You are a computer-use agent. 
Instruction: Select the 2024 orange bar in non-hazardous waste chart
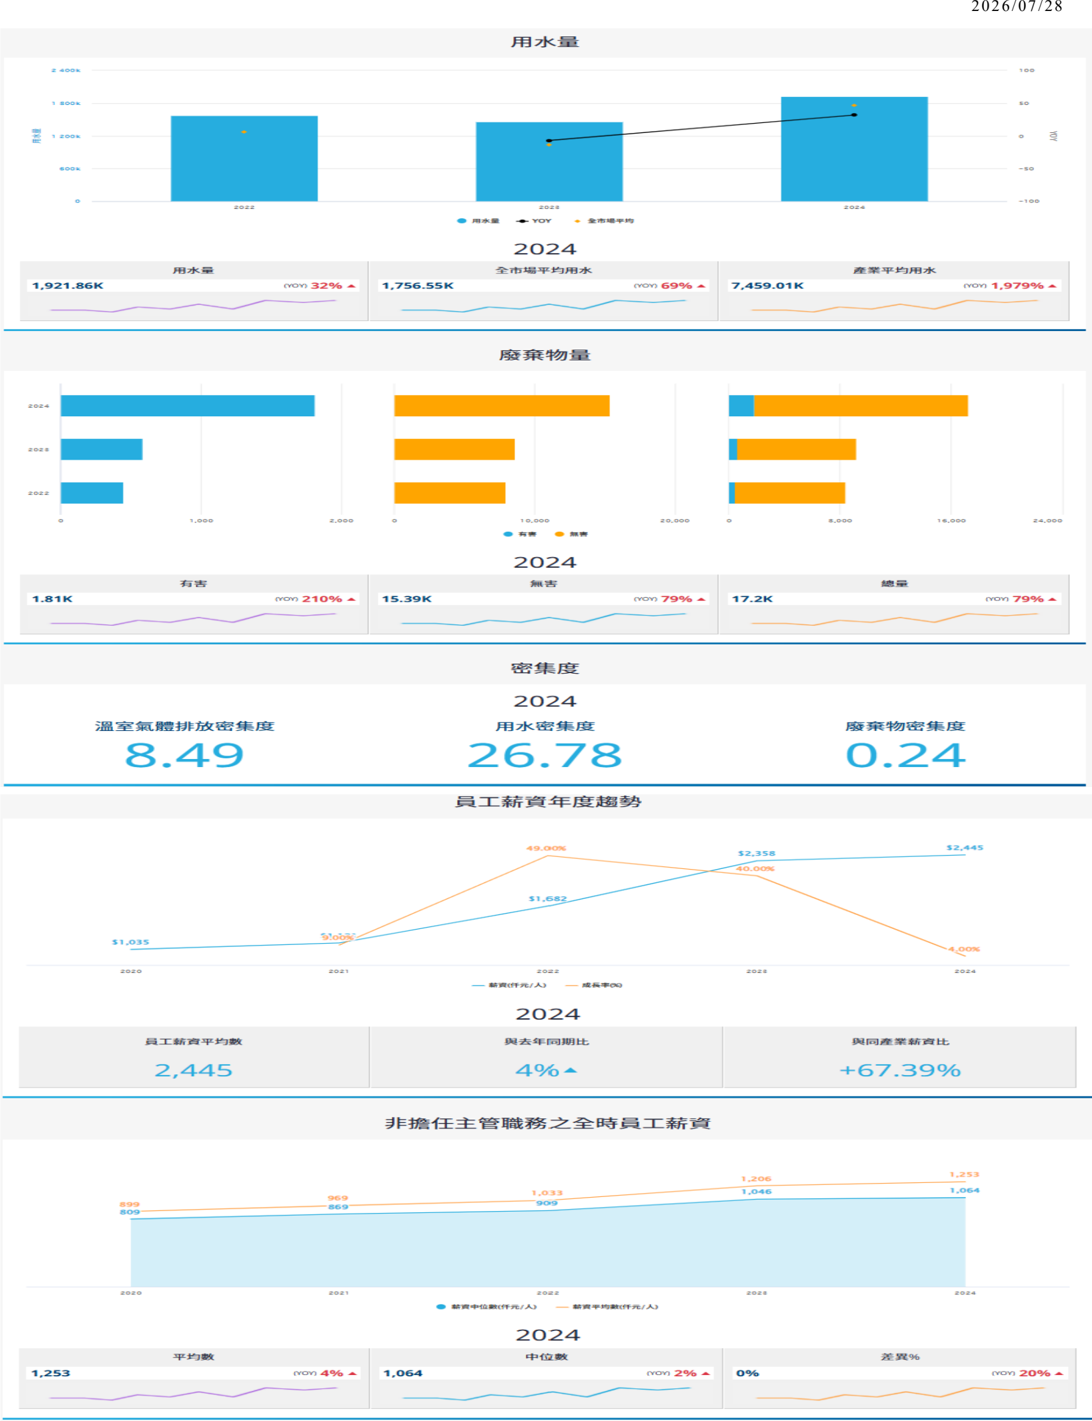click(502, 405)
